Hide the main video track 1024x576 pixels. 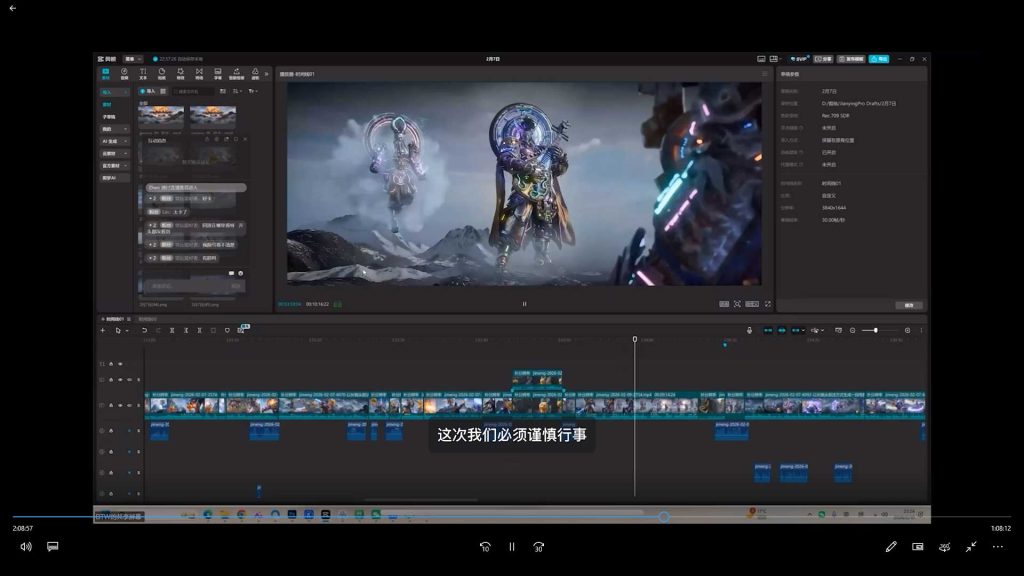[x=120, y=406]
